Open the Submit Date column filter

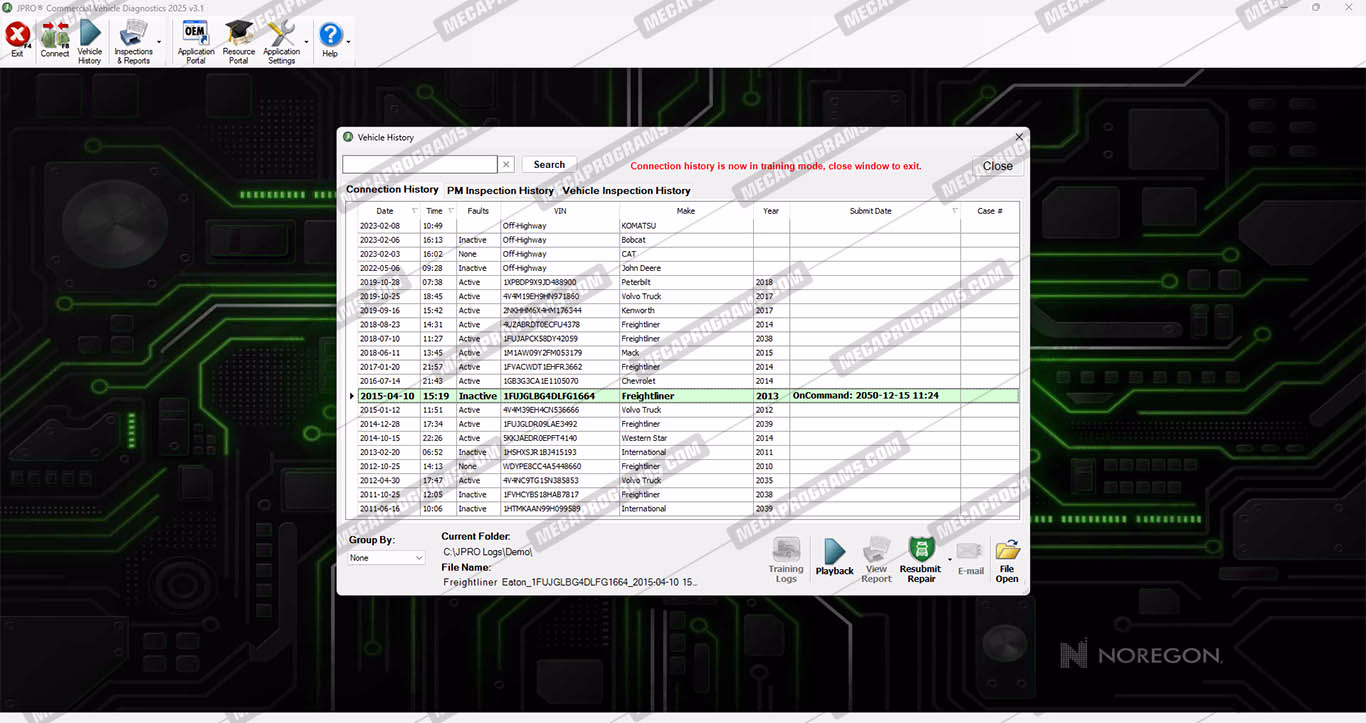954,211
